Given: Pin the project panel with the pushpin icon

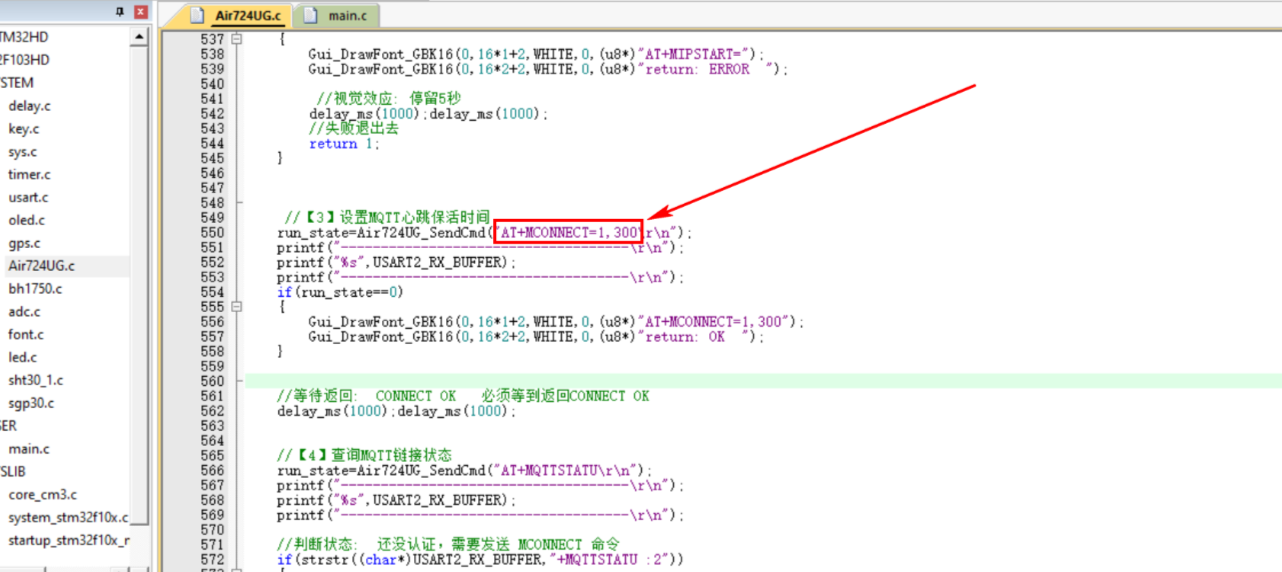Looking at the screenshot, I should [x=120, y=12].
